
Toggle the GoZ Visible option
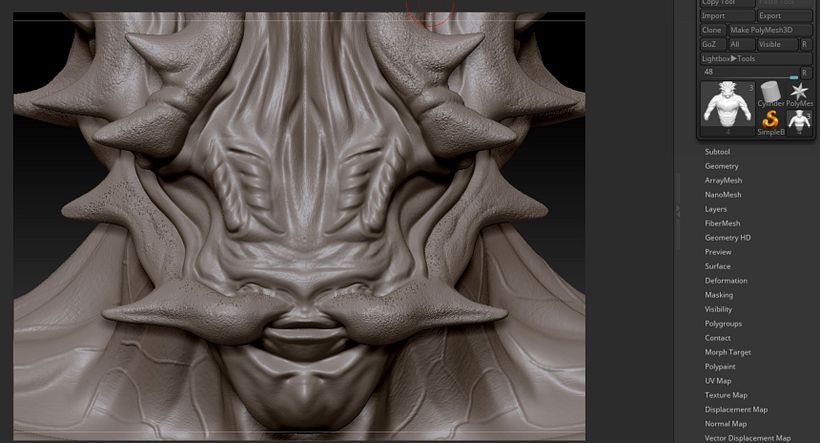[777, 45]
